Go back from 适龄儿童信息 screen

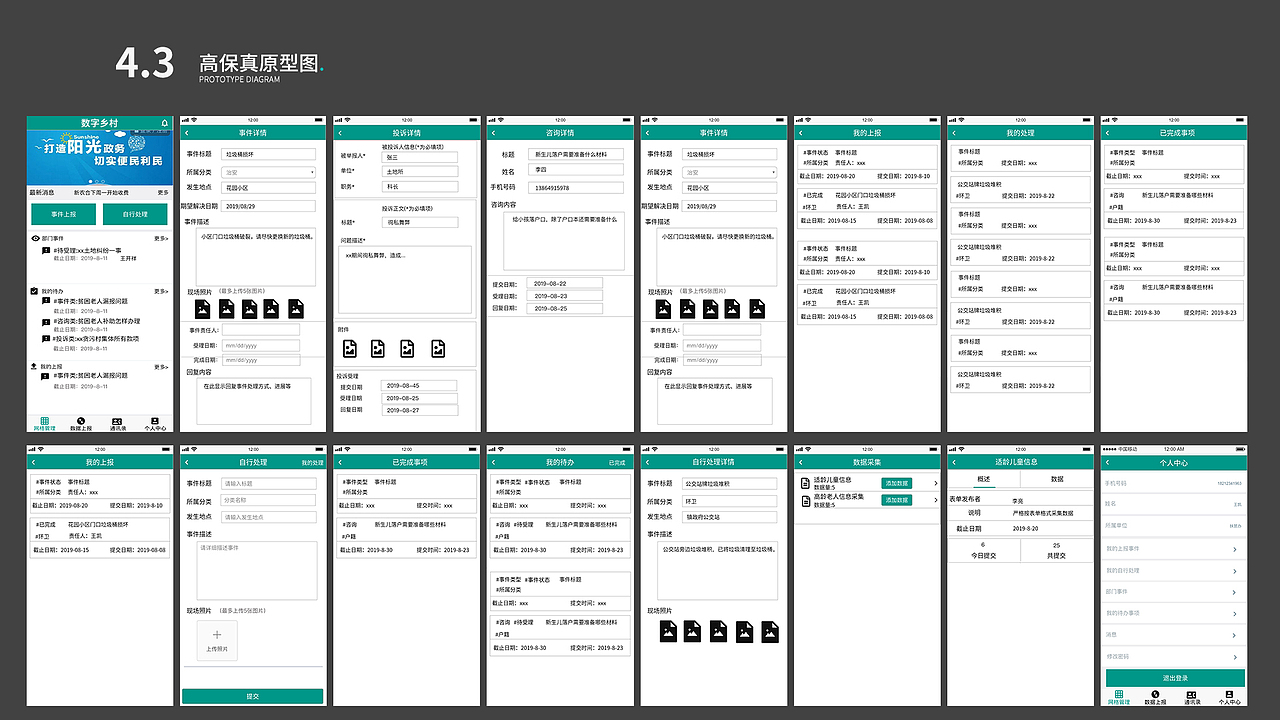point(953,463)
